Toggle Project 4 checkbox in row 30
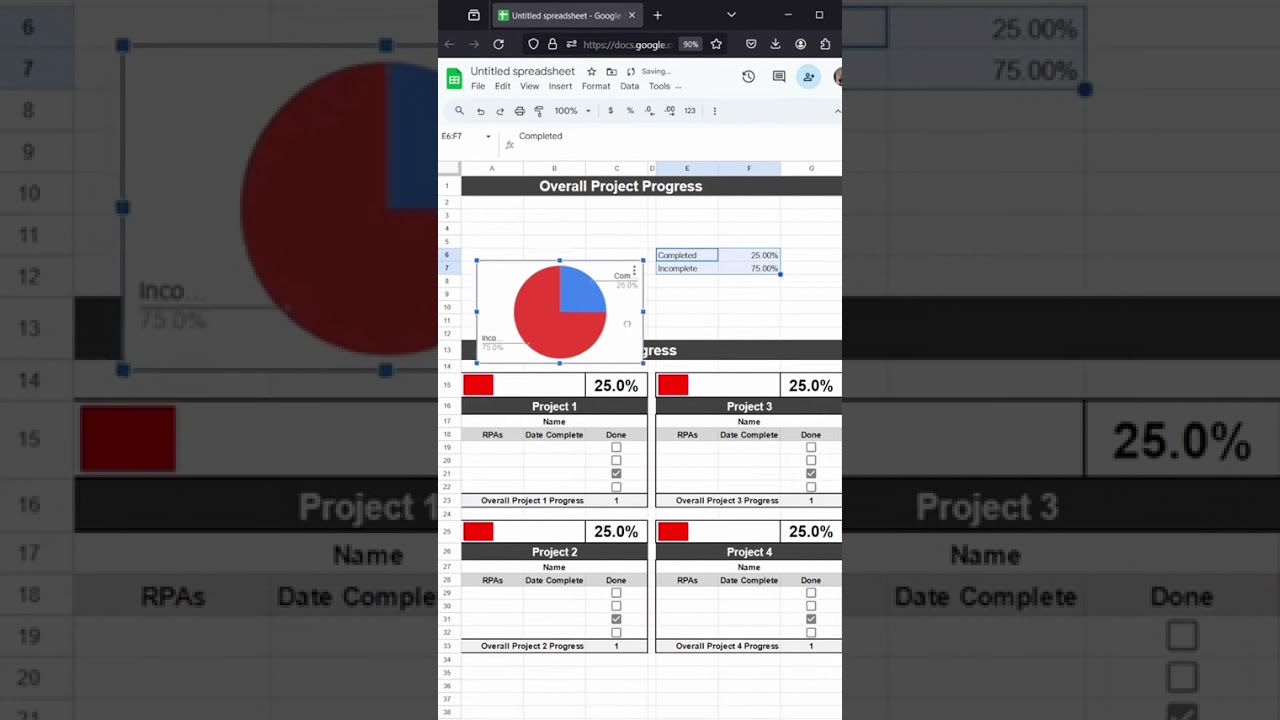The height and width of the screenshot is (720, 1280). tap(811, 606)
